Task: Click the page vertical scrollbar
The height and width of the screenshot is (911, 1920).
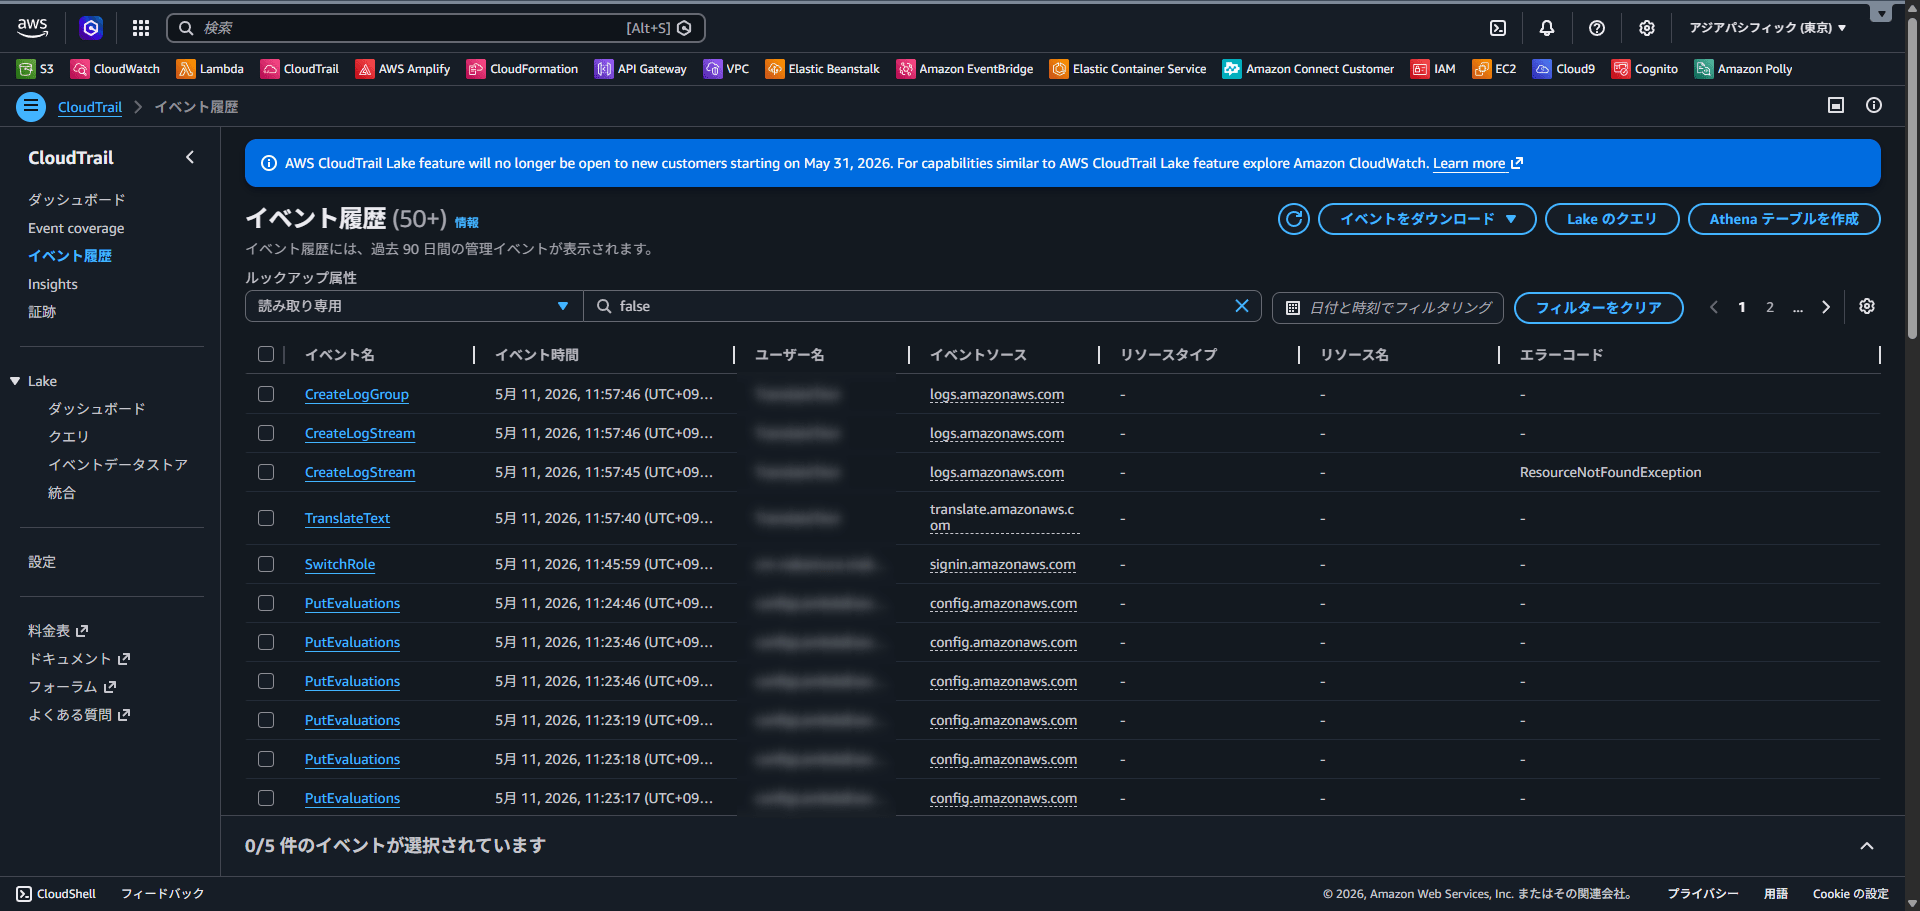Action: tap(1912, 180)
